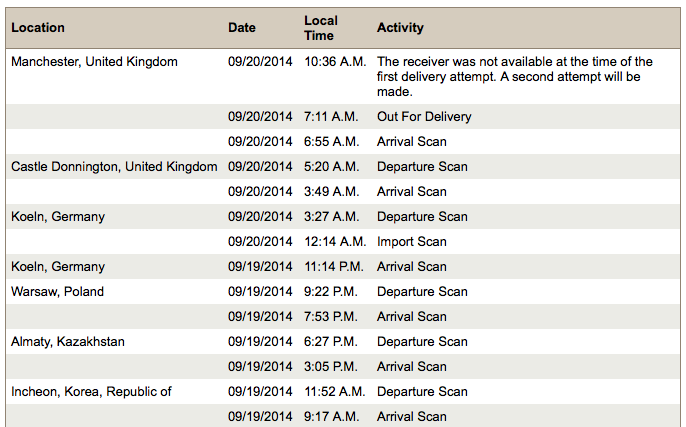Select the Manchester, United Kingdom location cell

94,62
